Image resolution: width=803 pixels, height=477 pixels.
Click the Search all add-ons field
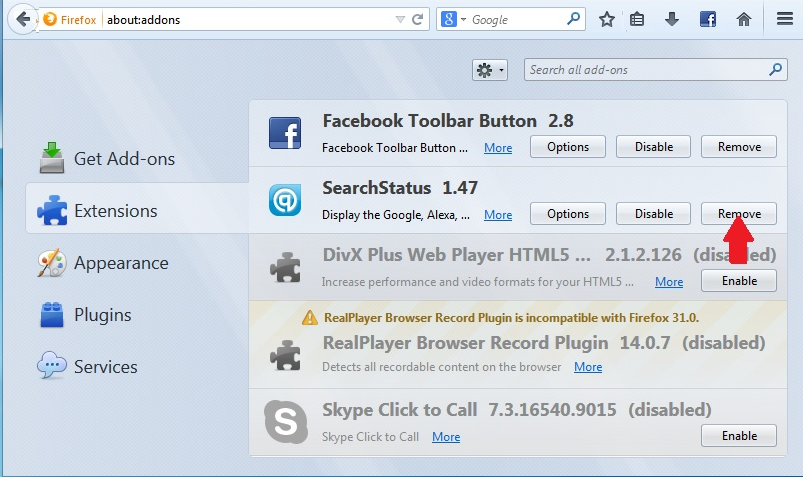(x=645, y=70)
